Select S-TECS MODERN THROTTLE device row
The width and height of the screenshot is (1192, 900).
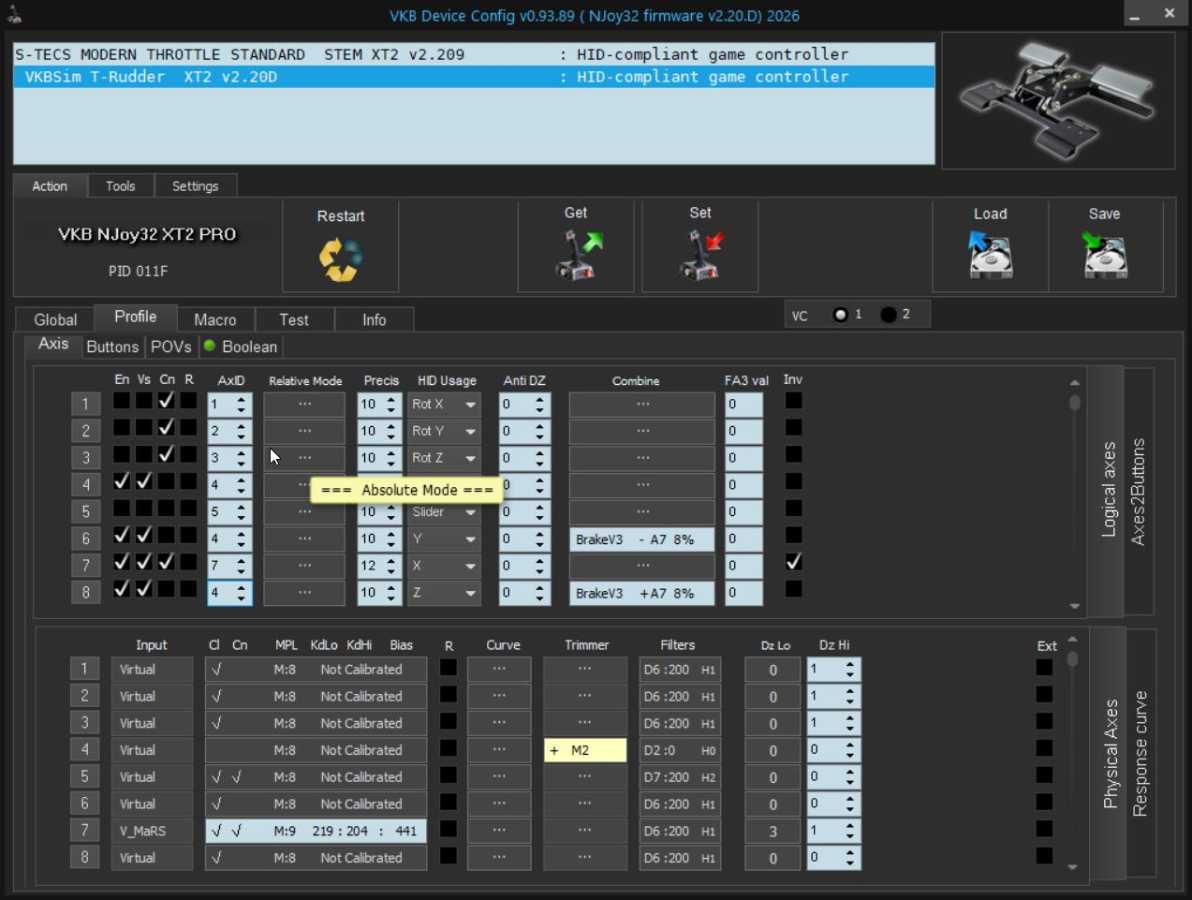(474, 55)
